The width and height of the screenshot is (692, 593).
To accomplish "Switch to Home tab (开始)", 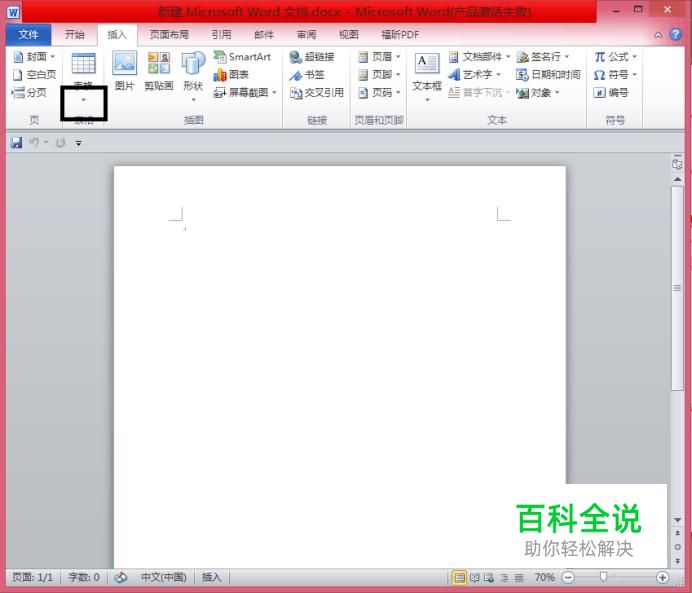I will point(75,35).
